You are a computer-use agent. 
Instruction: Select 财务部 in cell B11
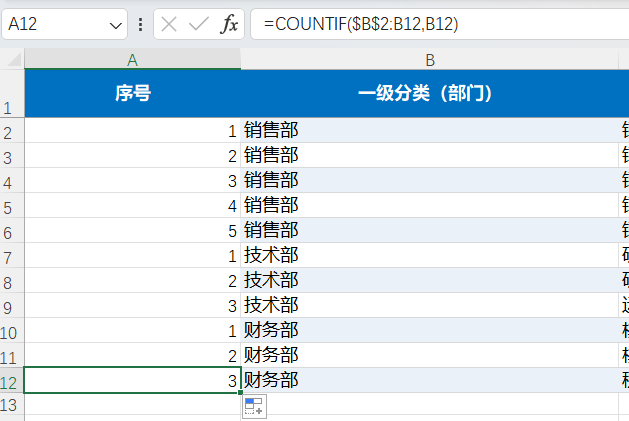tap(430, 355)
